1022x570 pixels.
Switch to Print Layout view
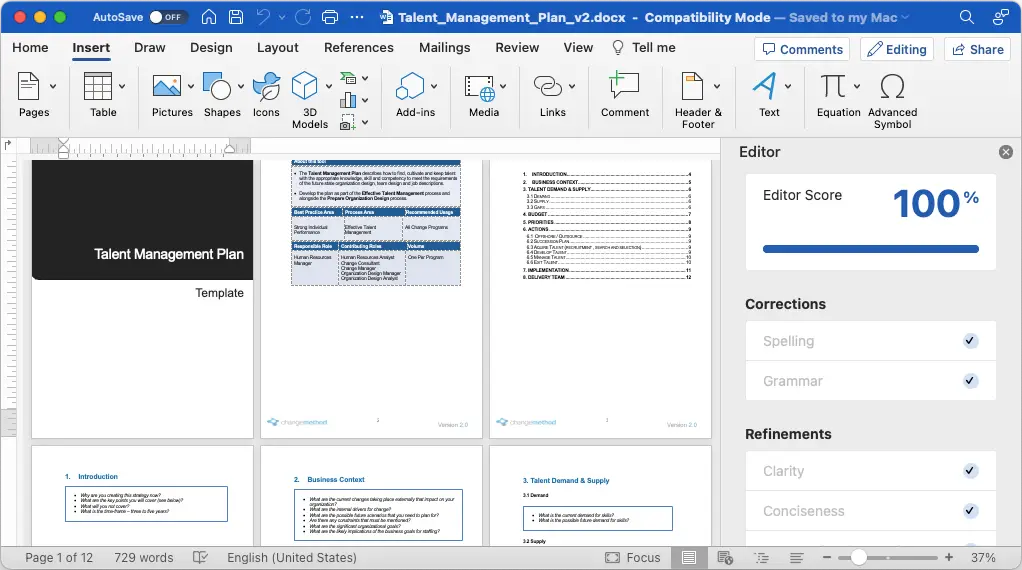pyautogui.click(x=689, y=558)
